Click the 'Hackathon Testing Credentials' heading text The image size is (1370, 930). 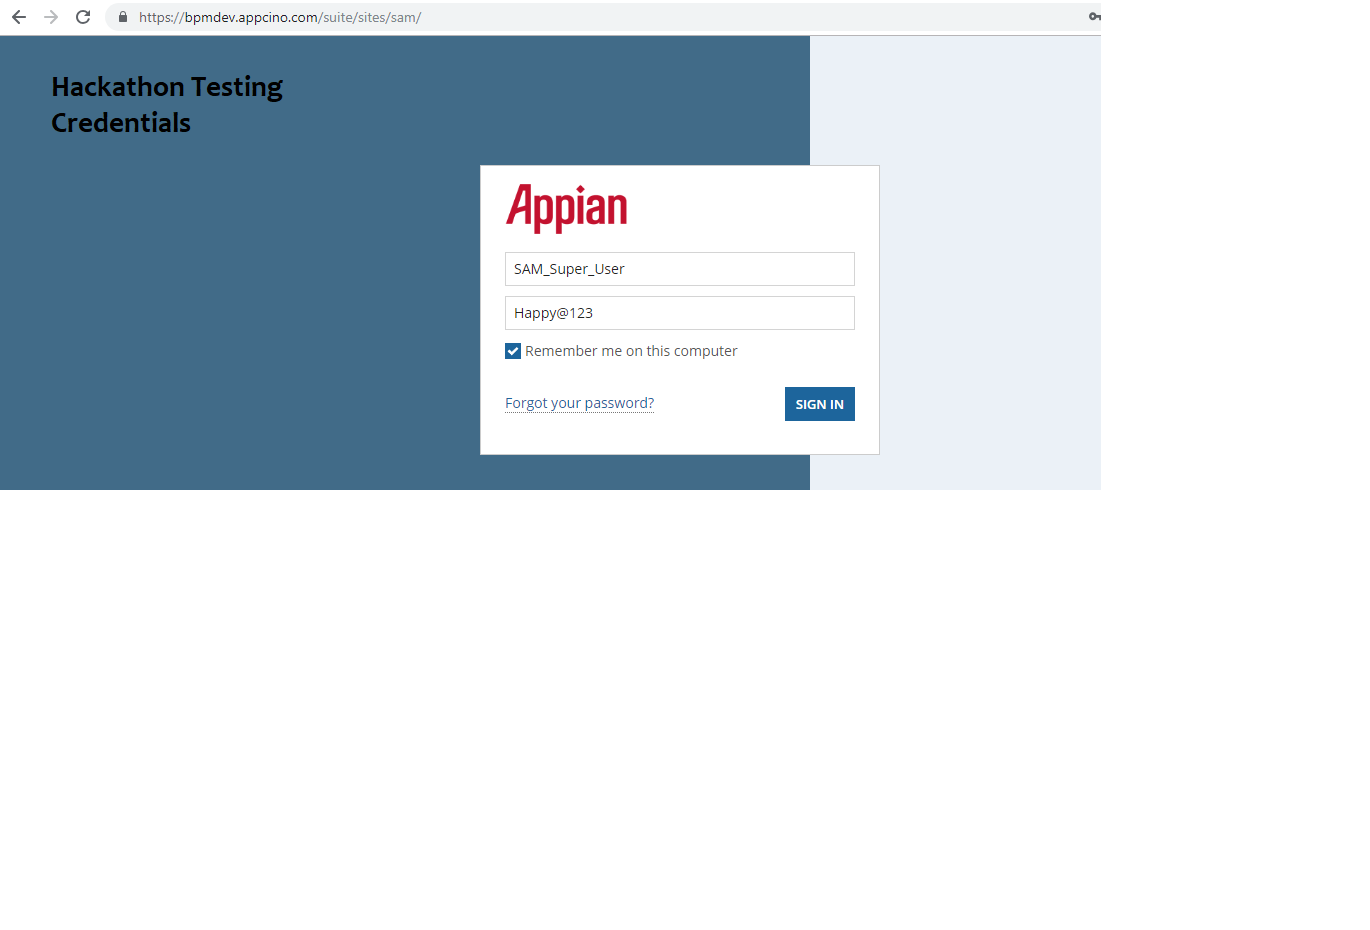click(x=167, y=104)
